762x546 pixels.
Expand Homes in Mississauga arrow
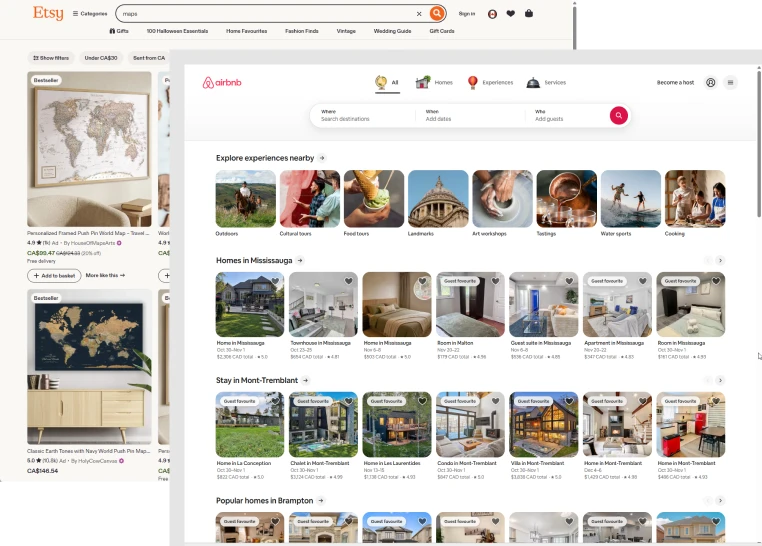300,260
